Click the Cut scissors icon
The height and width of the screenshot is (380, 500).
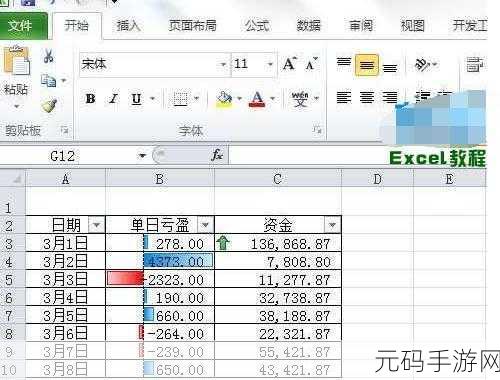(49, 56)
